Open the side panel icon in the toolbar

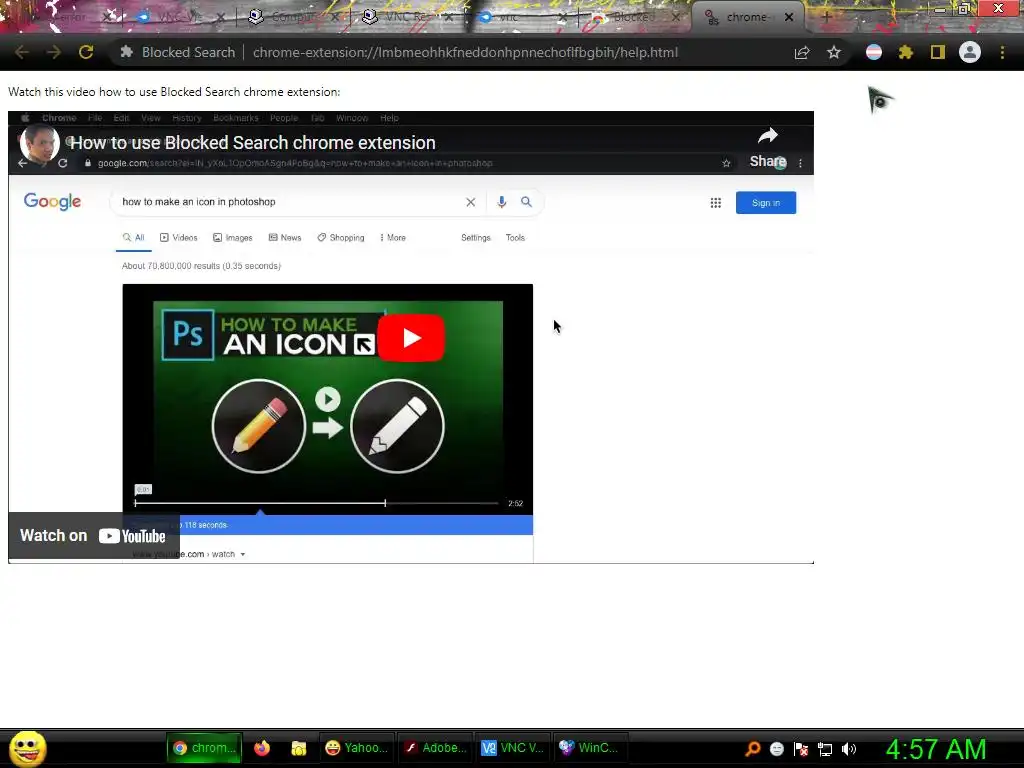(937, 52)
